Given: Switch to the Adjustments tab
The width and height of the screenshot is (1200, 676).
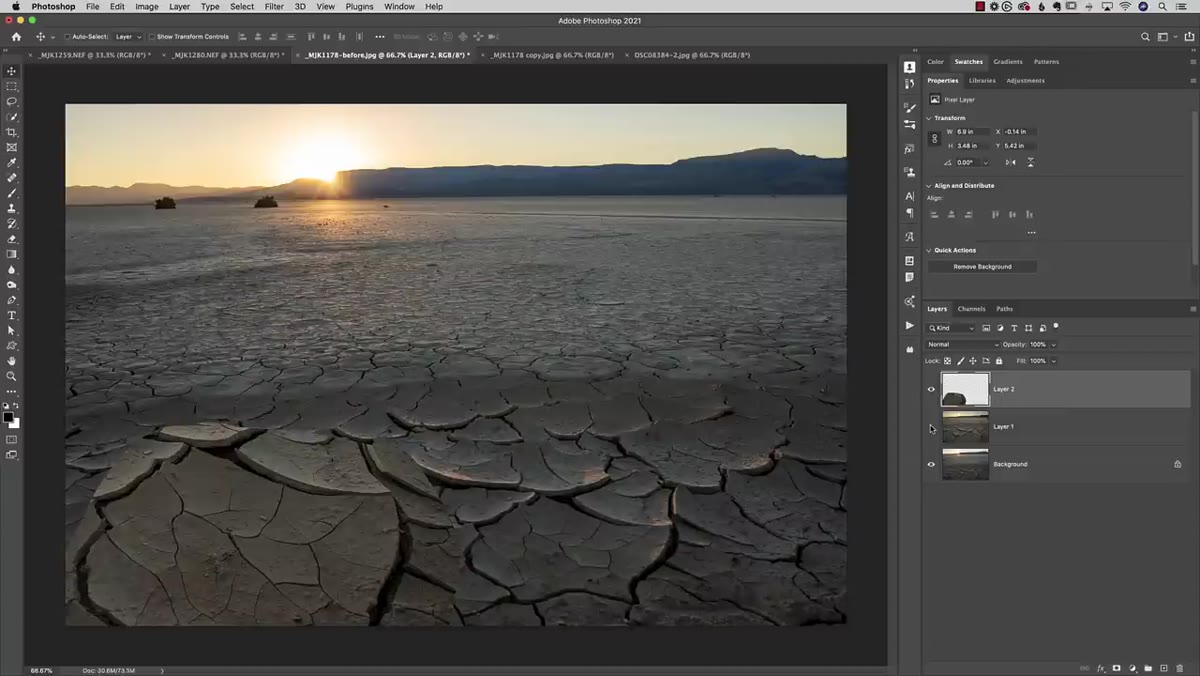Looking at the screenshot, I should pos(1025,80).
